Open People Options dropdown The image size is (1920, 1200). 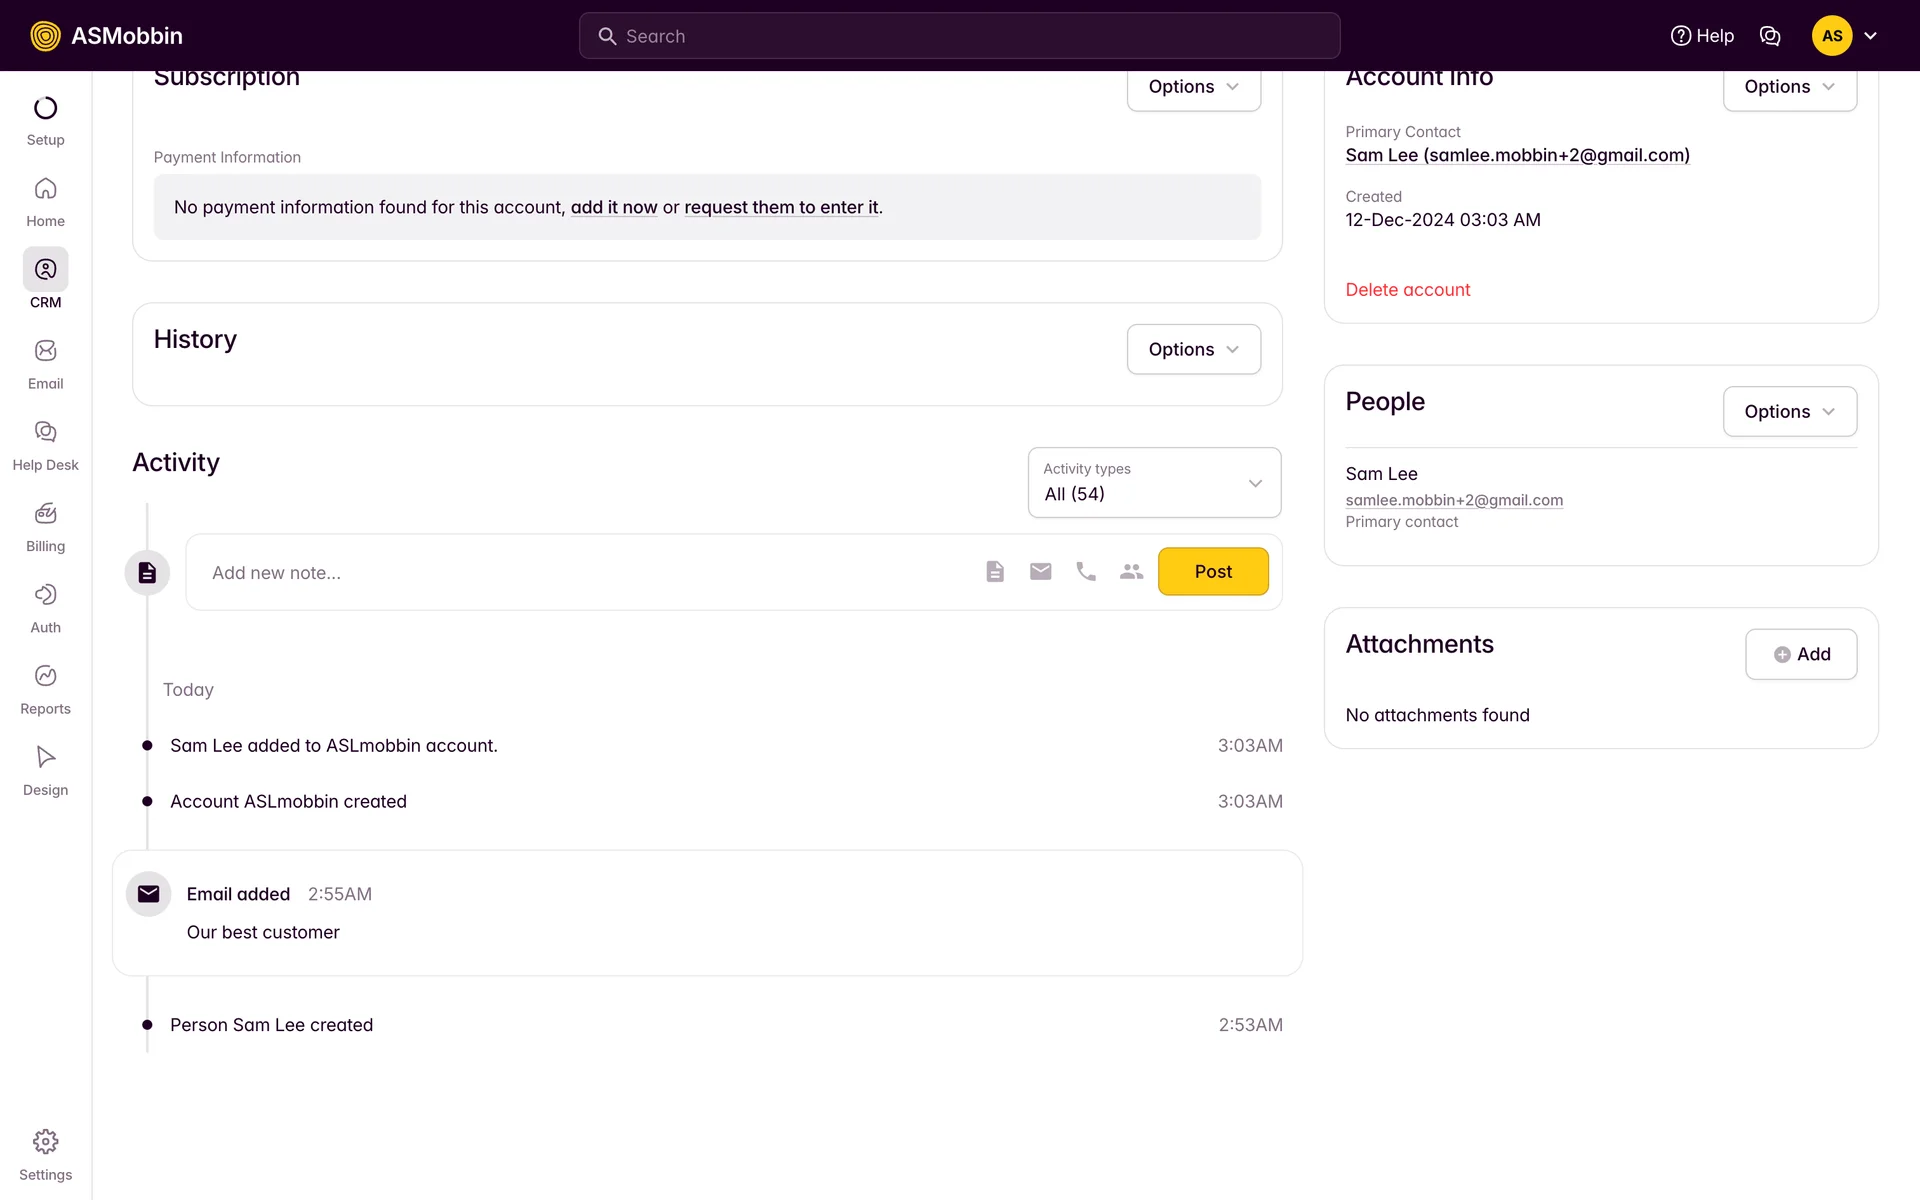click(x=1789, y=411)
